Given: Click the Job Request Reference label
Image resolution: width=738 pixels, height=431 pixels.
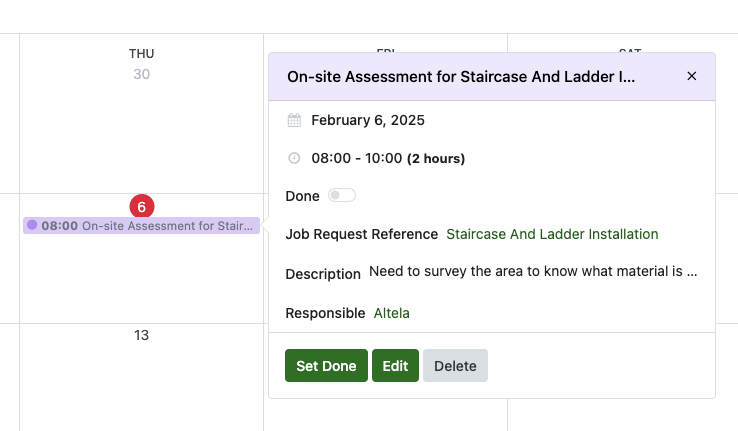Looking at the screenshot, I should tap(361, 234).
